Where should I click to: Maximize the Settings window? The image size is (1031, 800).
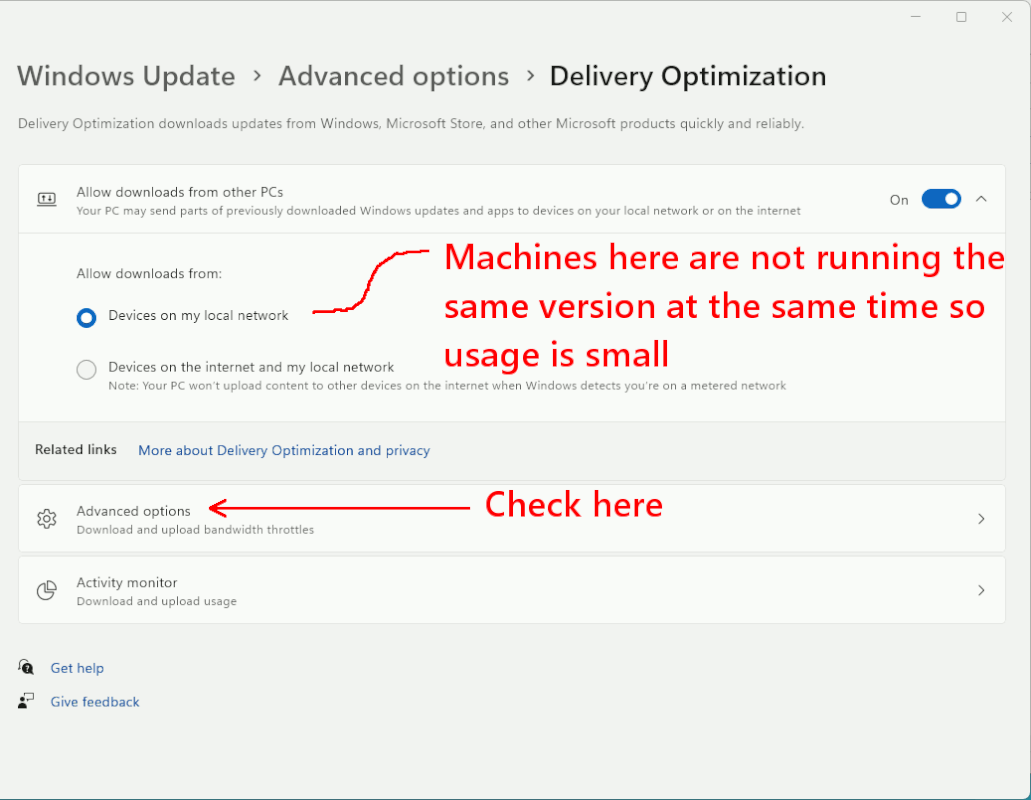(x=961, y=17)
